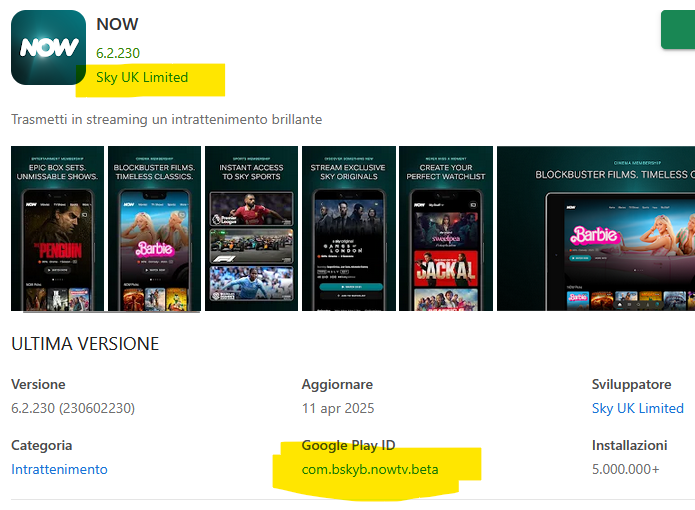The width and height of the screenshot is (695, 510).
Task: Open 'Stream Exclusive Sky Originals' screenshot
Action: click(x=348, y=228)
